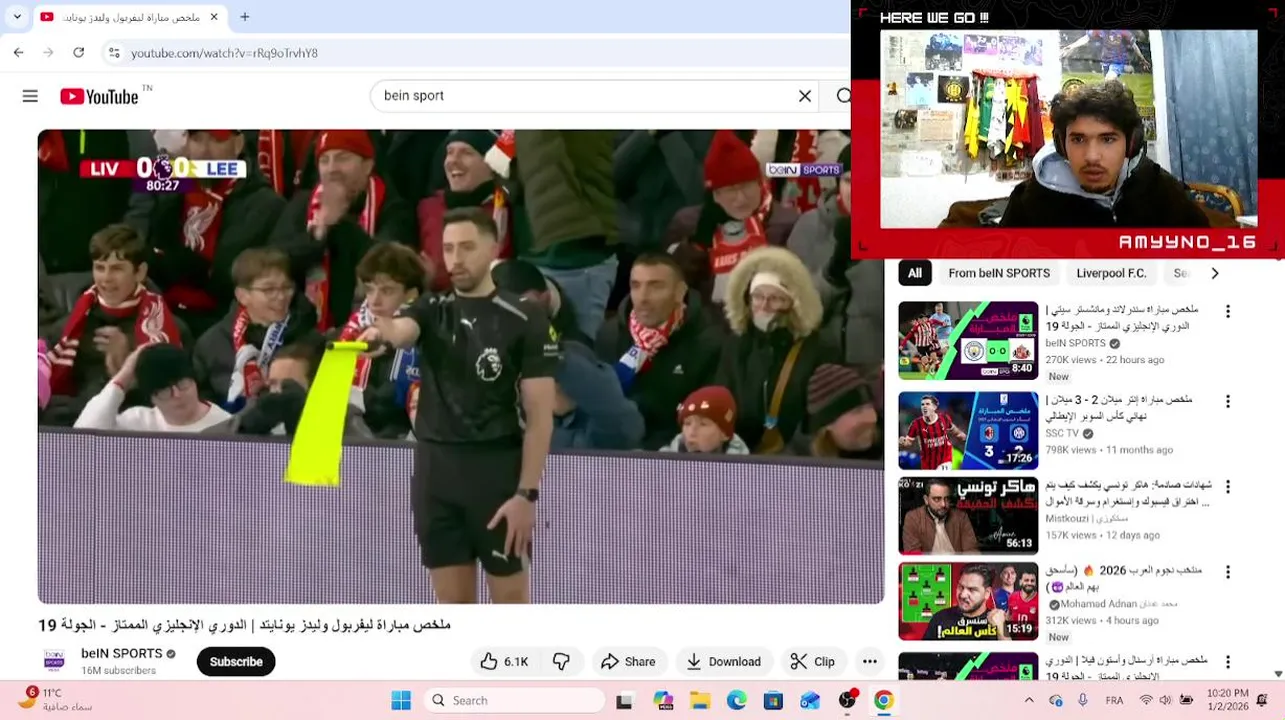The height and width of the screenshot is (720, 1285).
Task: Click '16M subscribers' text
Action: (x=118, y=671)
